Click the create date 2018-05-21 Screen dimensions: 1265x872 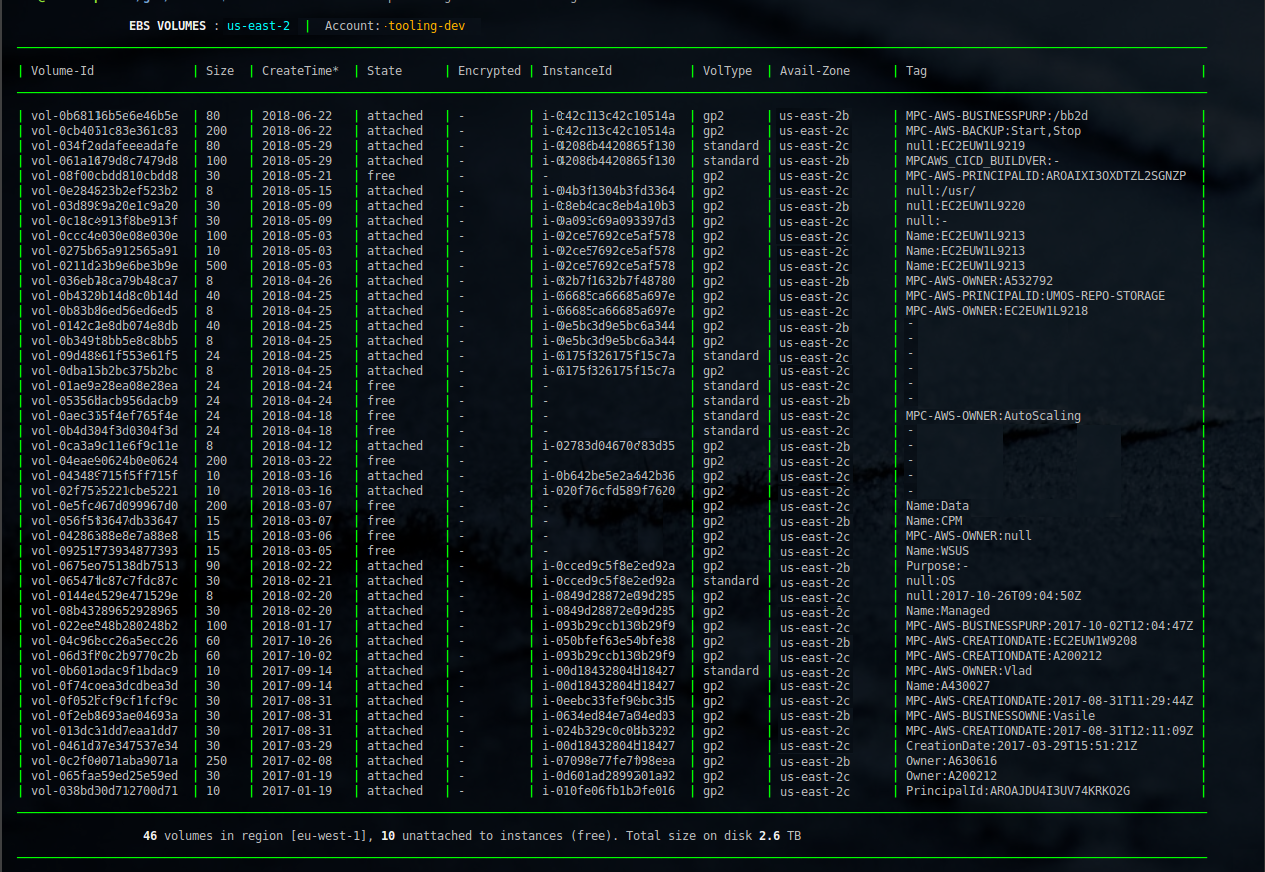point(297,176)
